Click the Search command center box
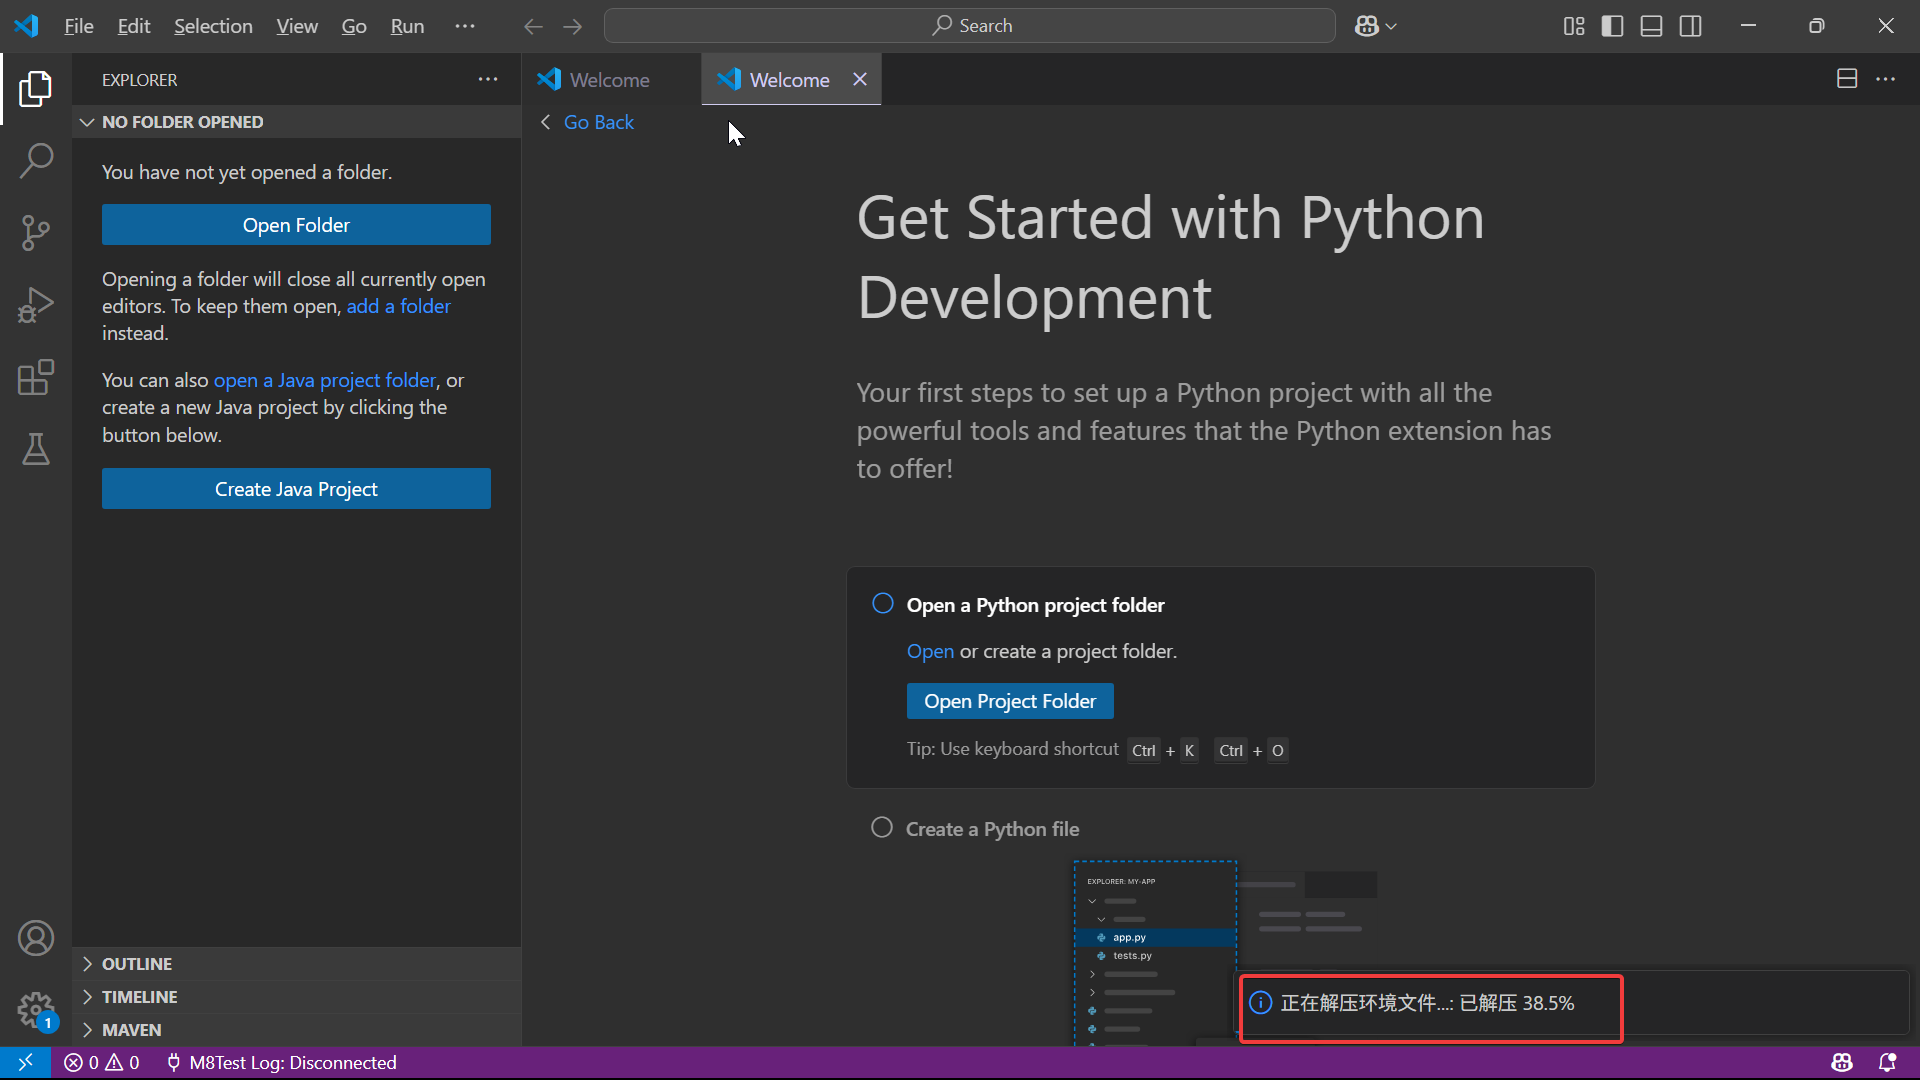 969,26
